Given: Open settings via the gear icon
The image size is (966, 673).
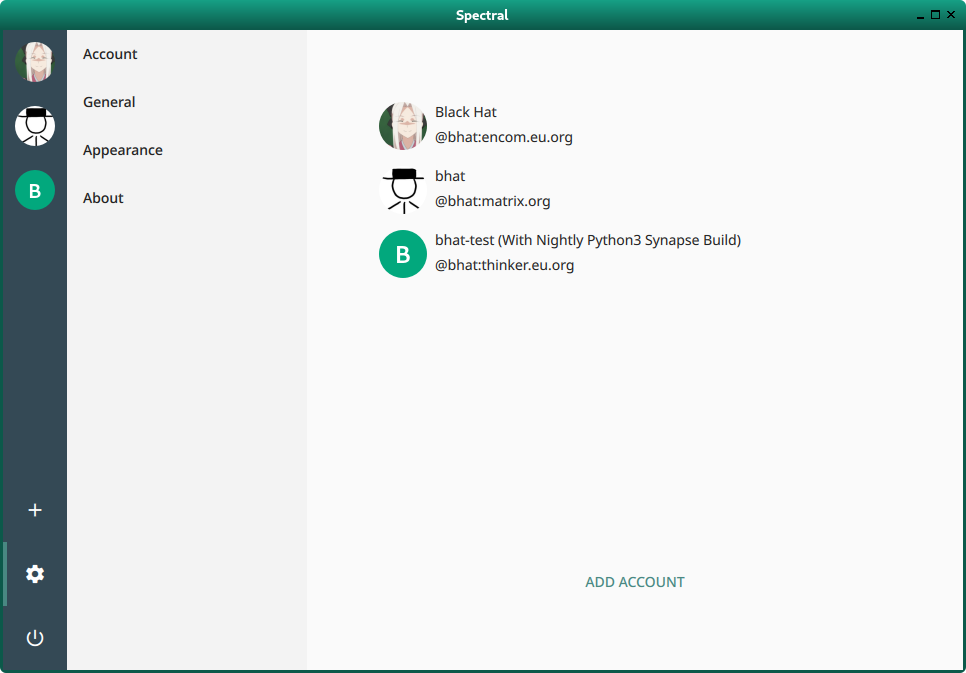Looking at the screenshot, I should pyautogui.click(x=35, y=574).
